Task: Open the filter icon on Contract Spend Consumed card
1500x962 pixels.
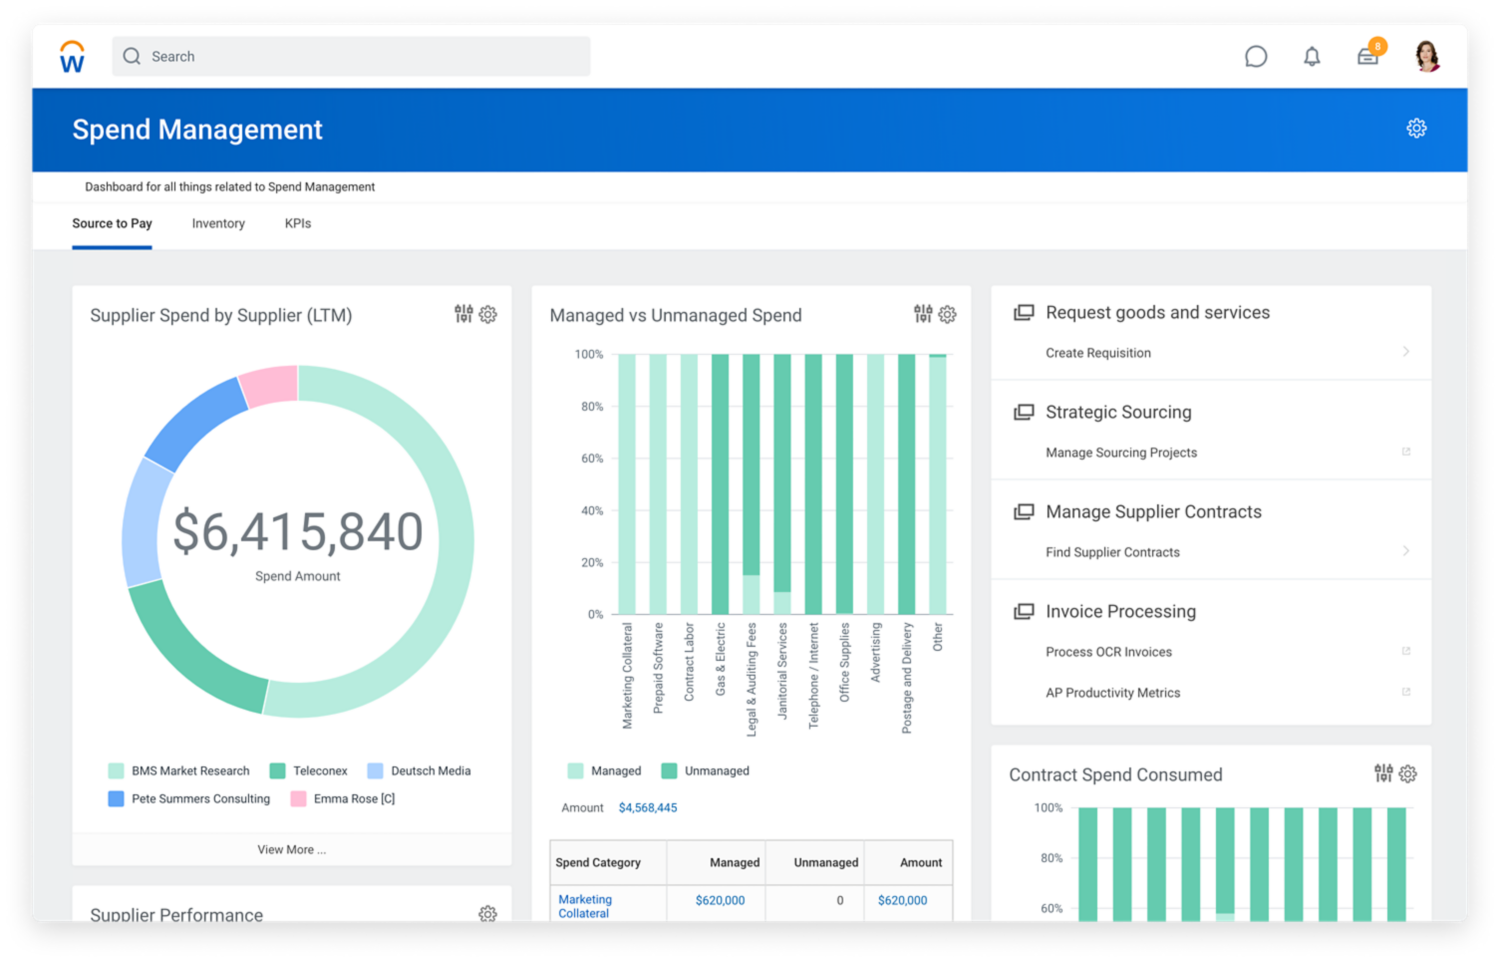Action: pyautogui.click(x=1382, y=774)
